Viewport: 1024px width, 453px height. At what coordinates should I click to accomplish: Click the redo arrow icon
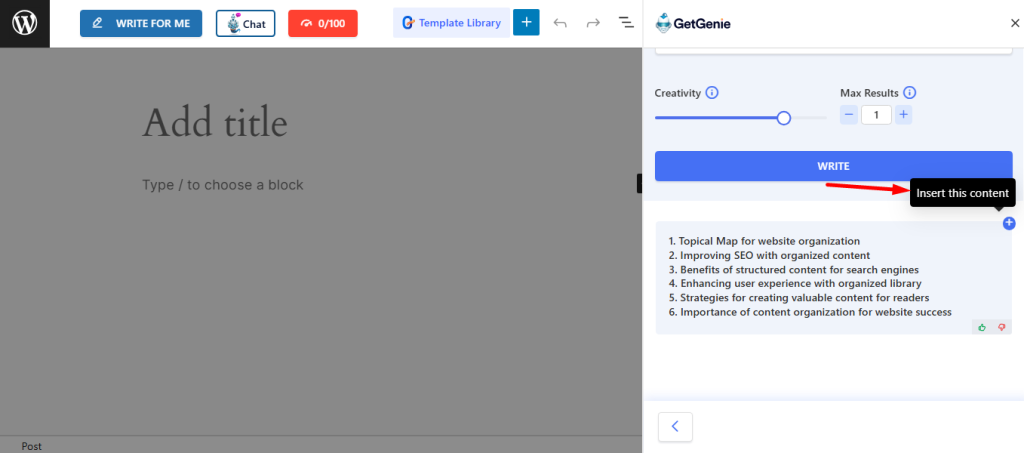point(593,23)
